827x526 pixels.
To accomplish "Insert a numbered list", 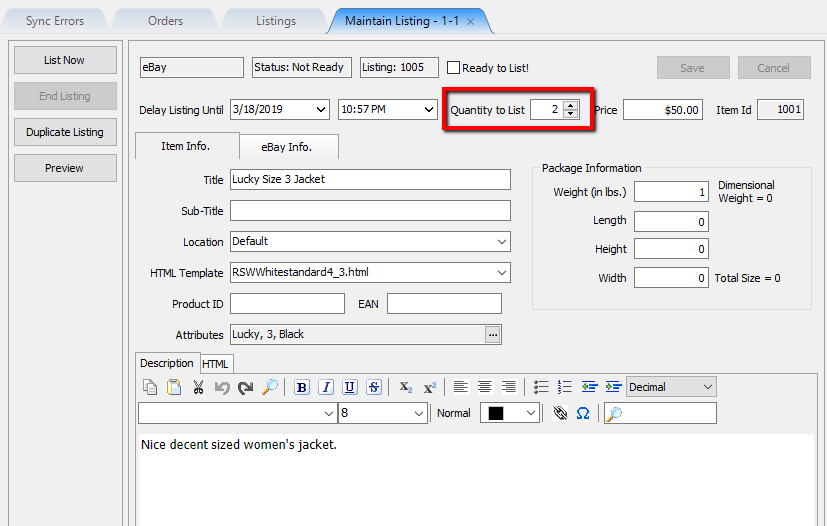I will pos(564,387).
